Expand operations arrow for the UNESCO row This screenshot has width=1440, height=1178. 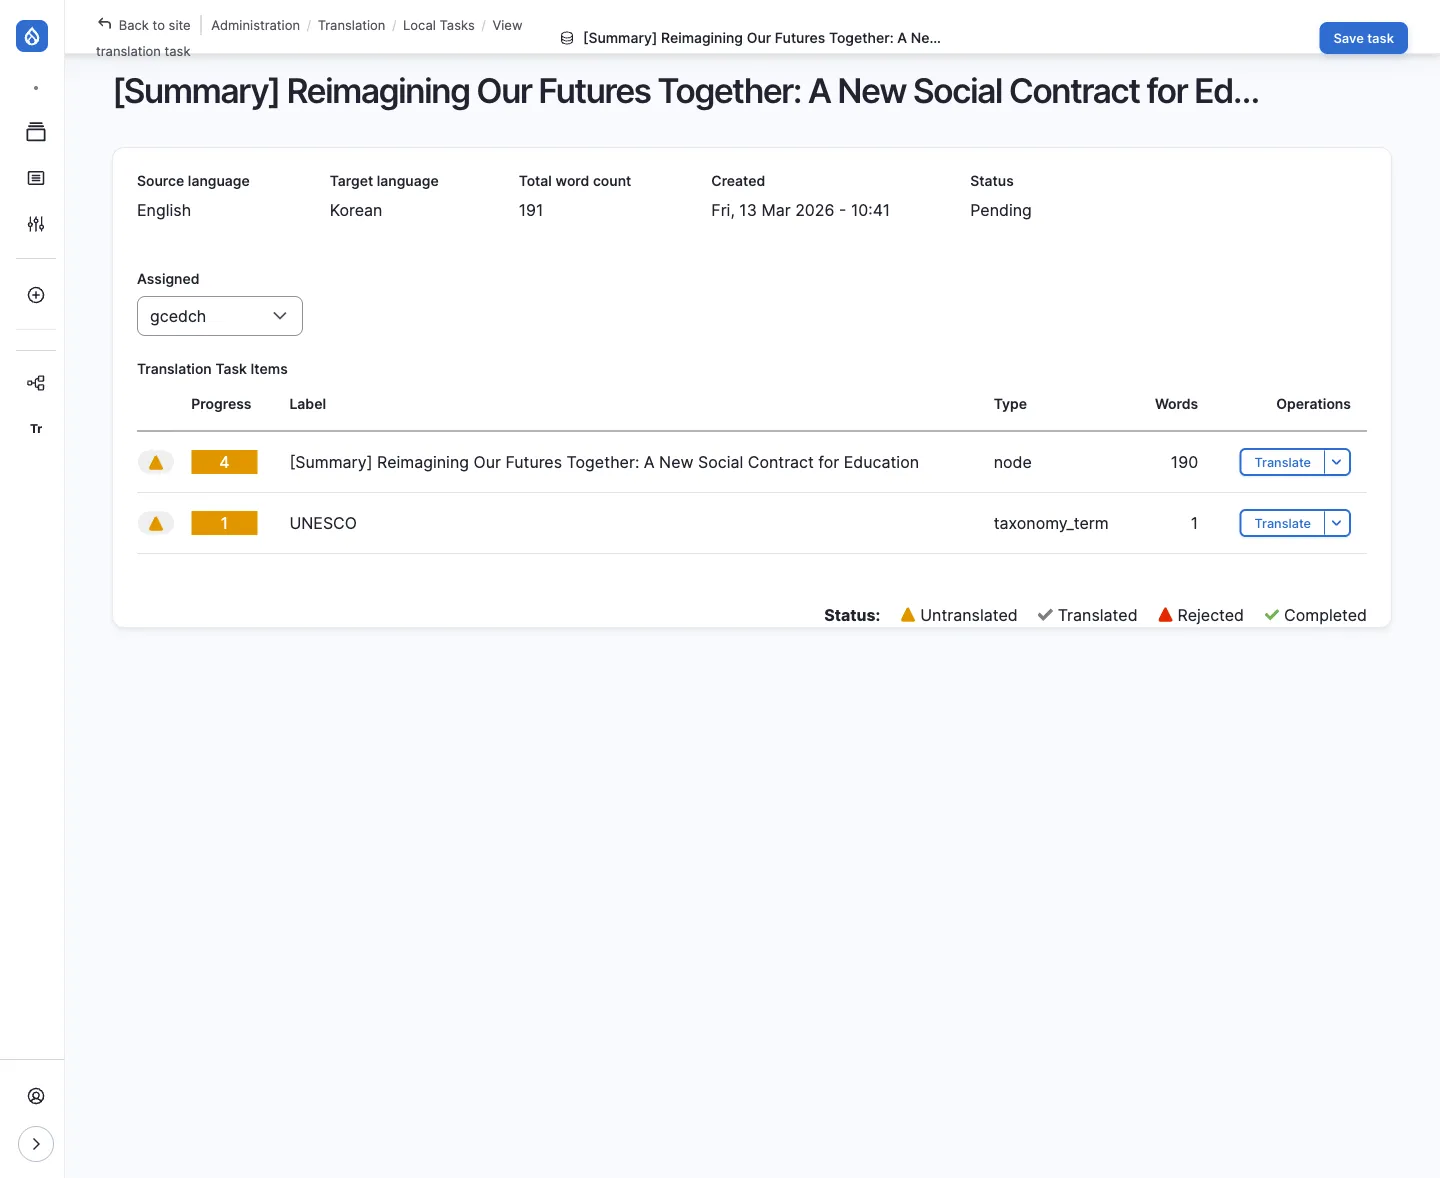click(1337, 523)
